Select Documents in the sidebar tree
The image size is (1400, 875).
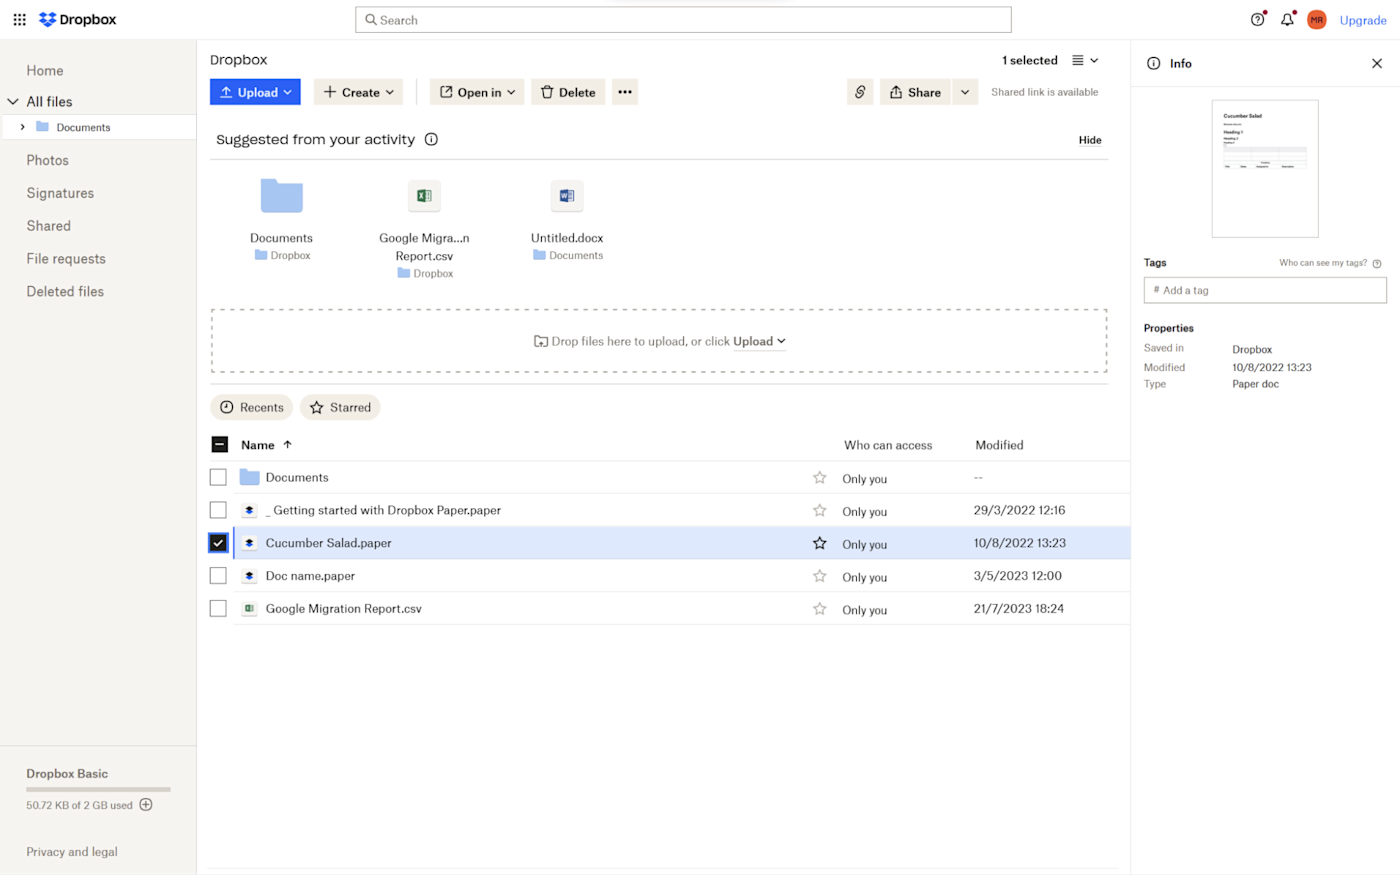[x=83, y=127]
